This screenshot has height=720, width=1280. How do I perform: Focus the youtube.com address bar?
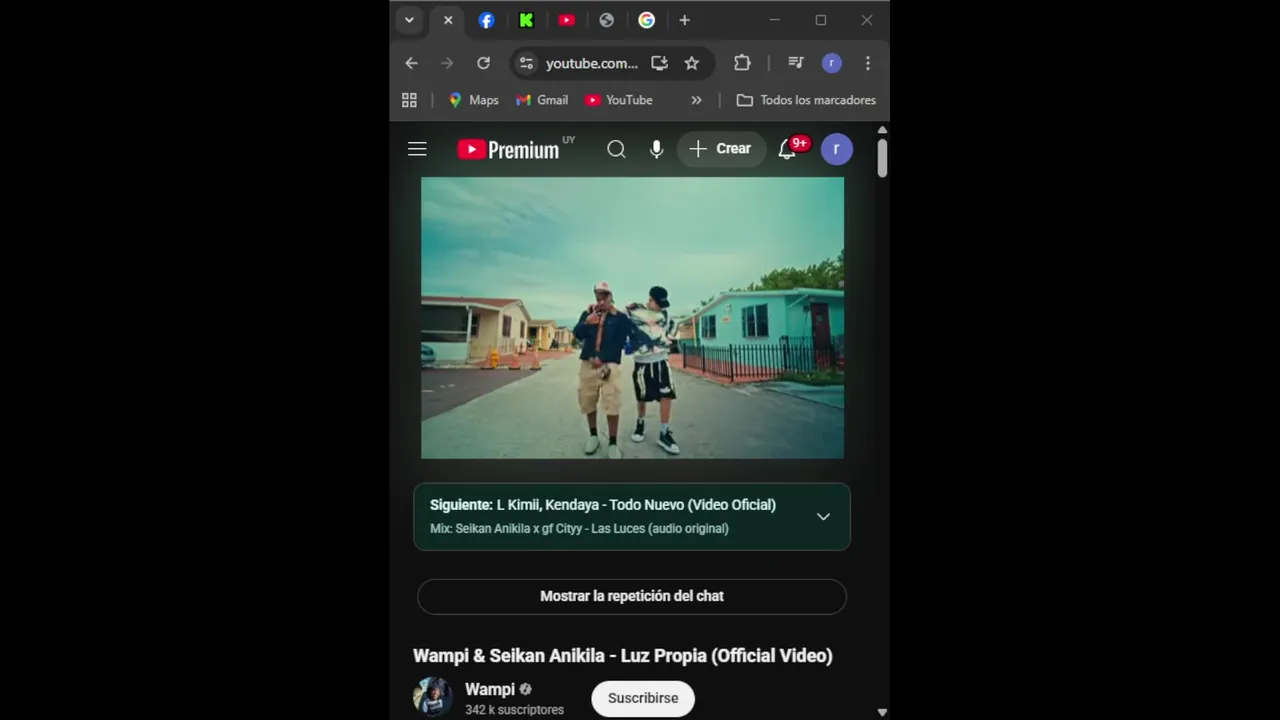point(591,63)
